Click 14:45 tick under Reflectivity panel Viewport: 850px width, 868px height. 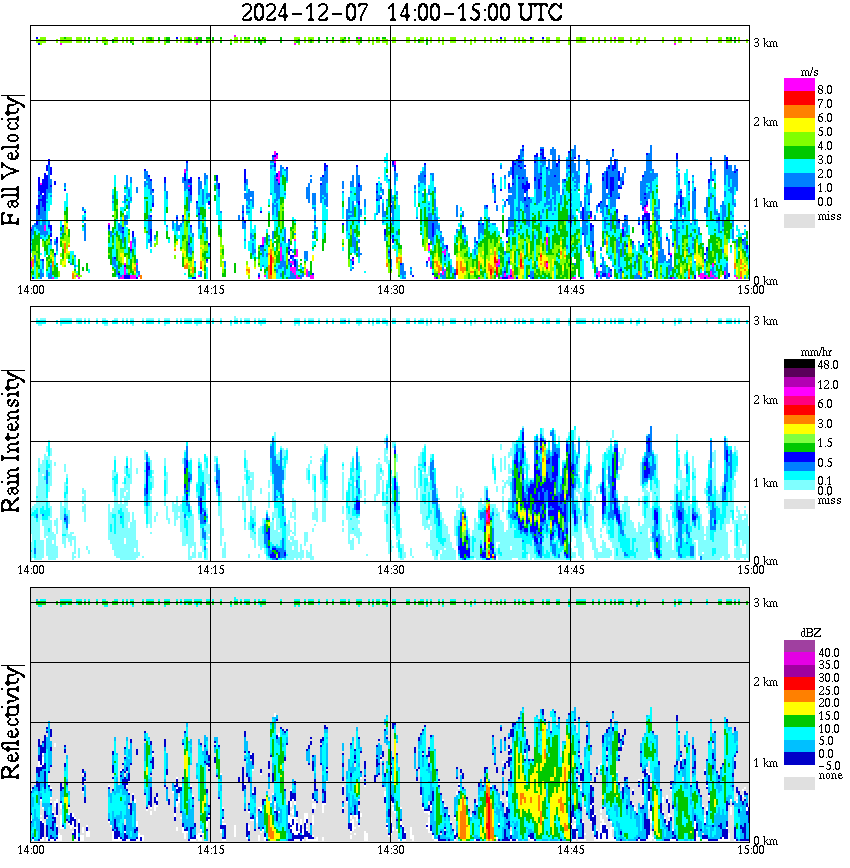point(570,850)
